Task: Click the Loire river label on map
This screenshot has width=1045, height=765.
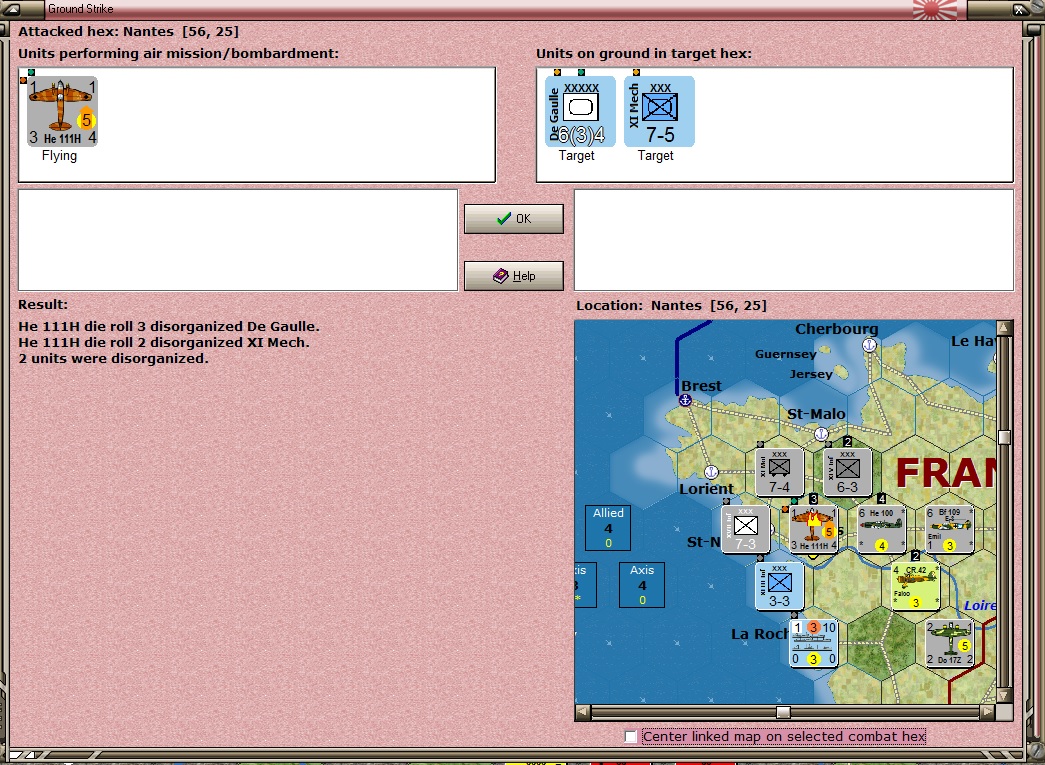Action: pos(980,605)
